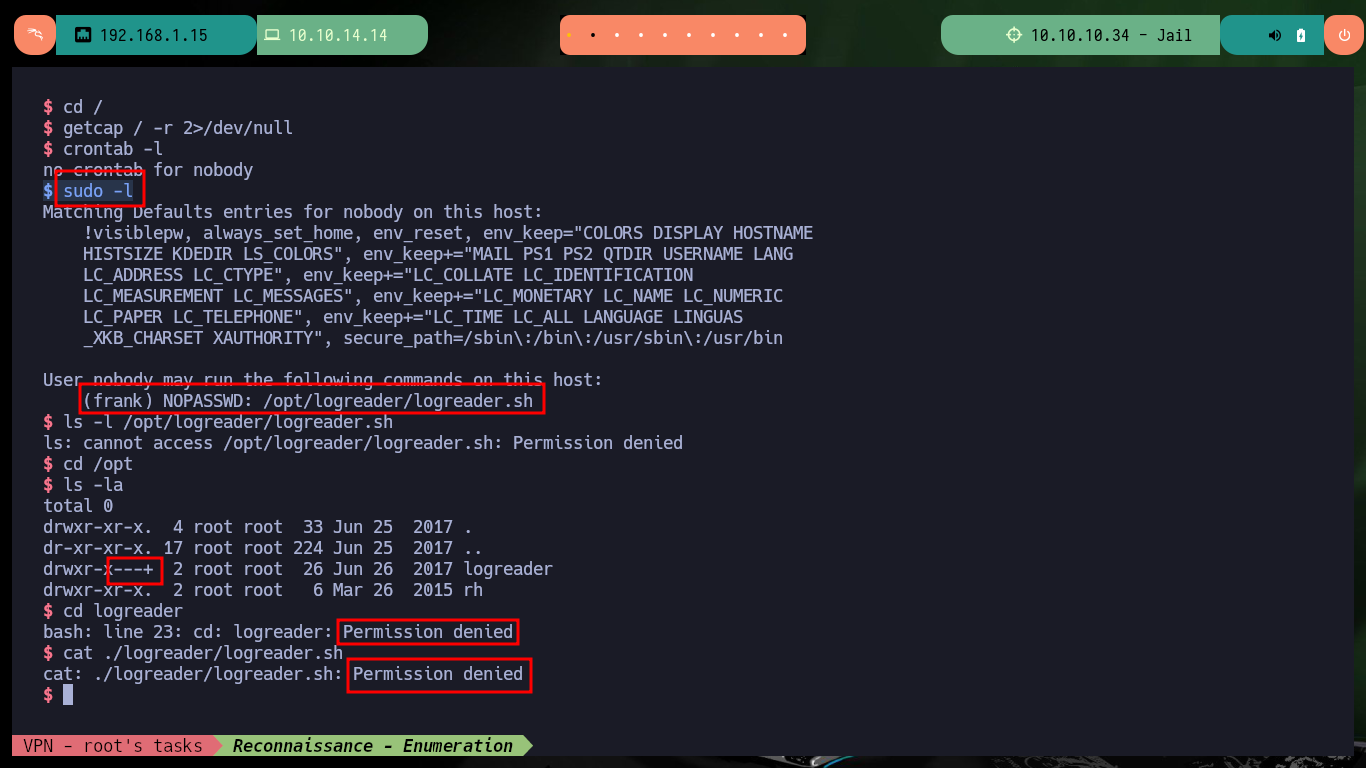The width and height of the screenshot is (1366, 768).
Task: Click the "LC_ADDRESS LC_CTYPE" line
Action: pos(388,275)
